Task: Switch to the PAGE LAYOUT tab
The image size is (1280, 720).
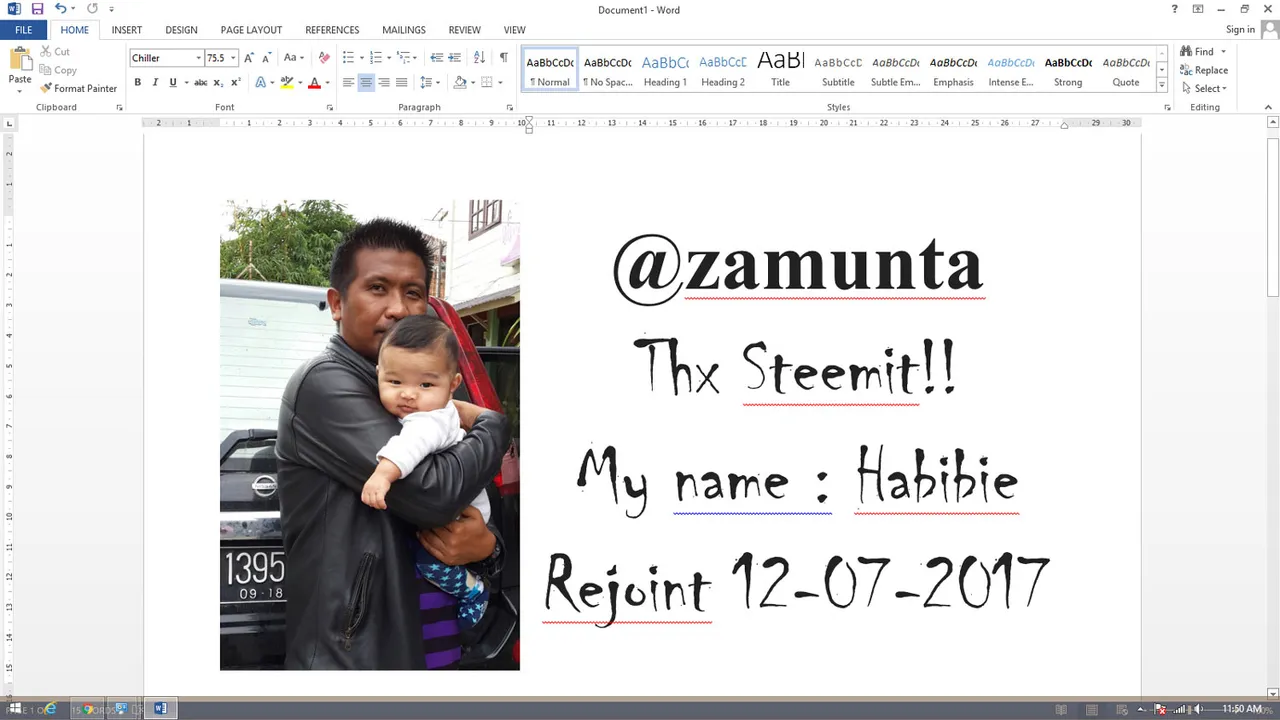Action: pyautogui.click(x=251, y=30)
